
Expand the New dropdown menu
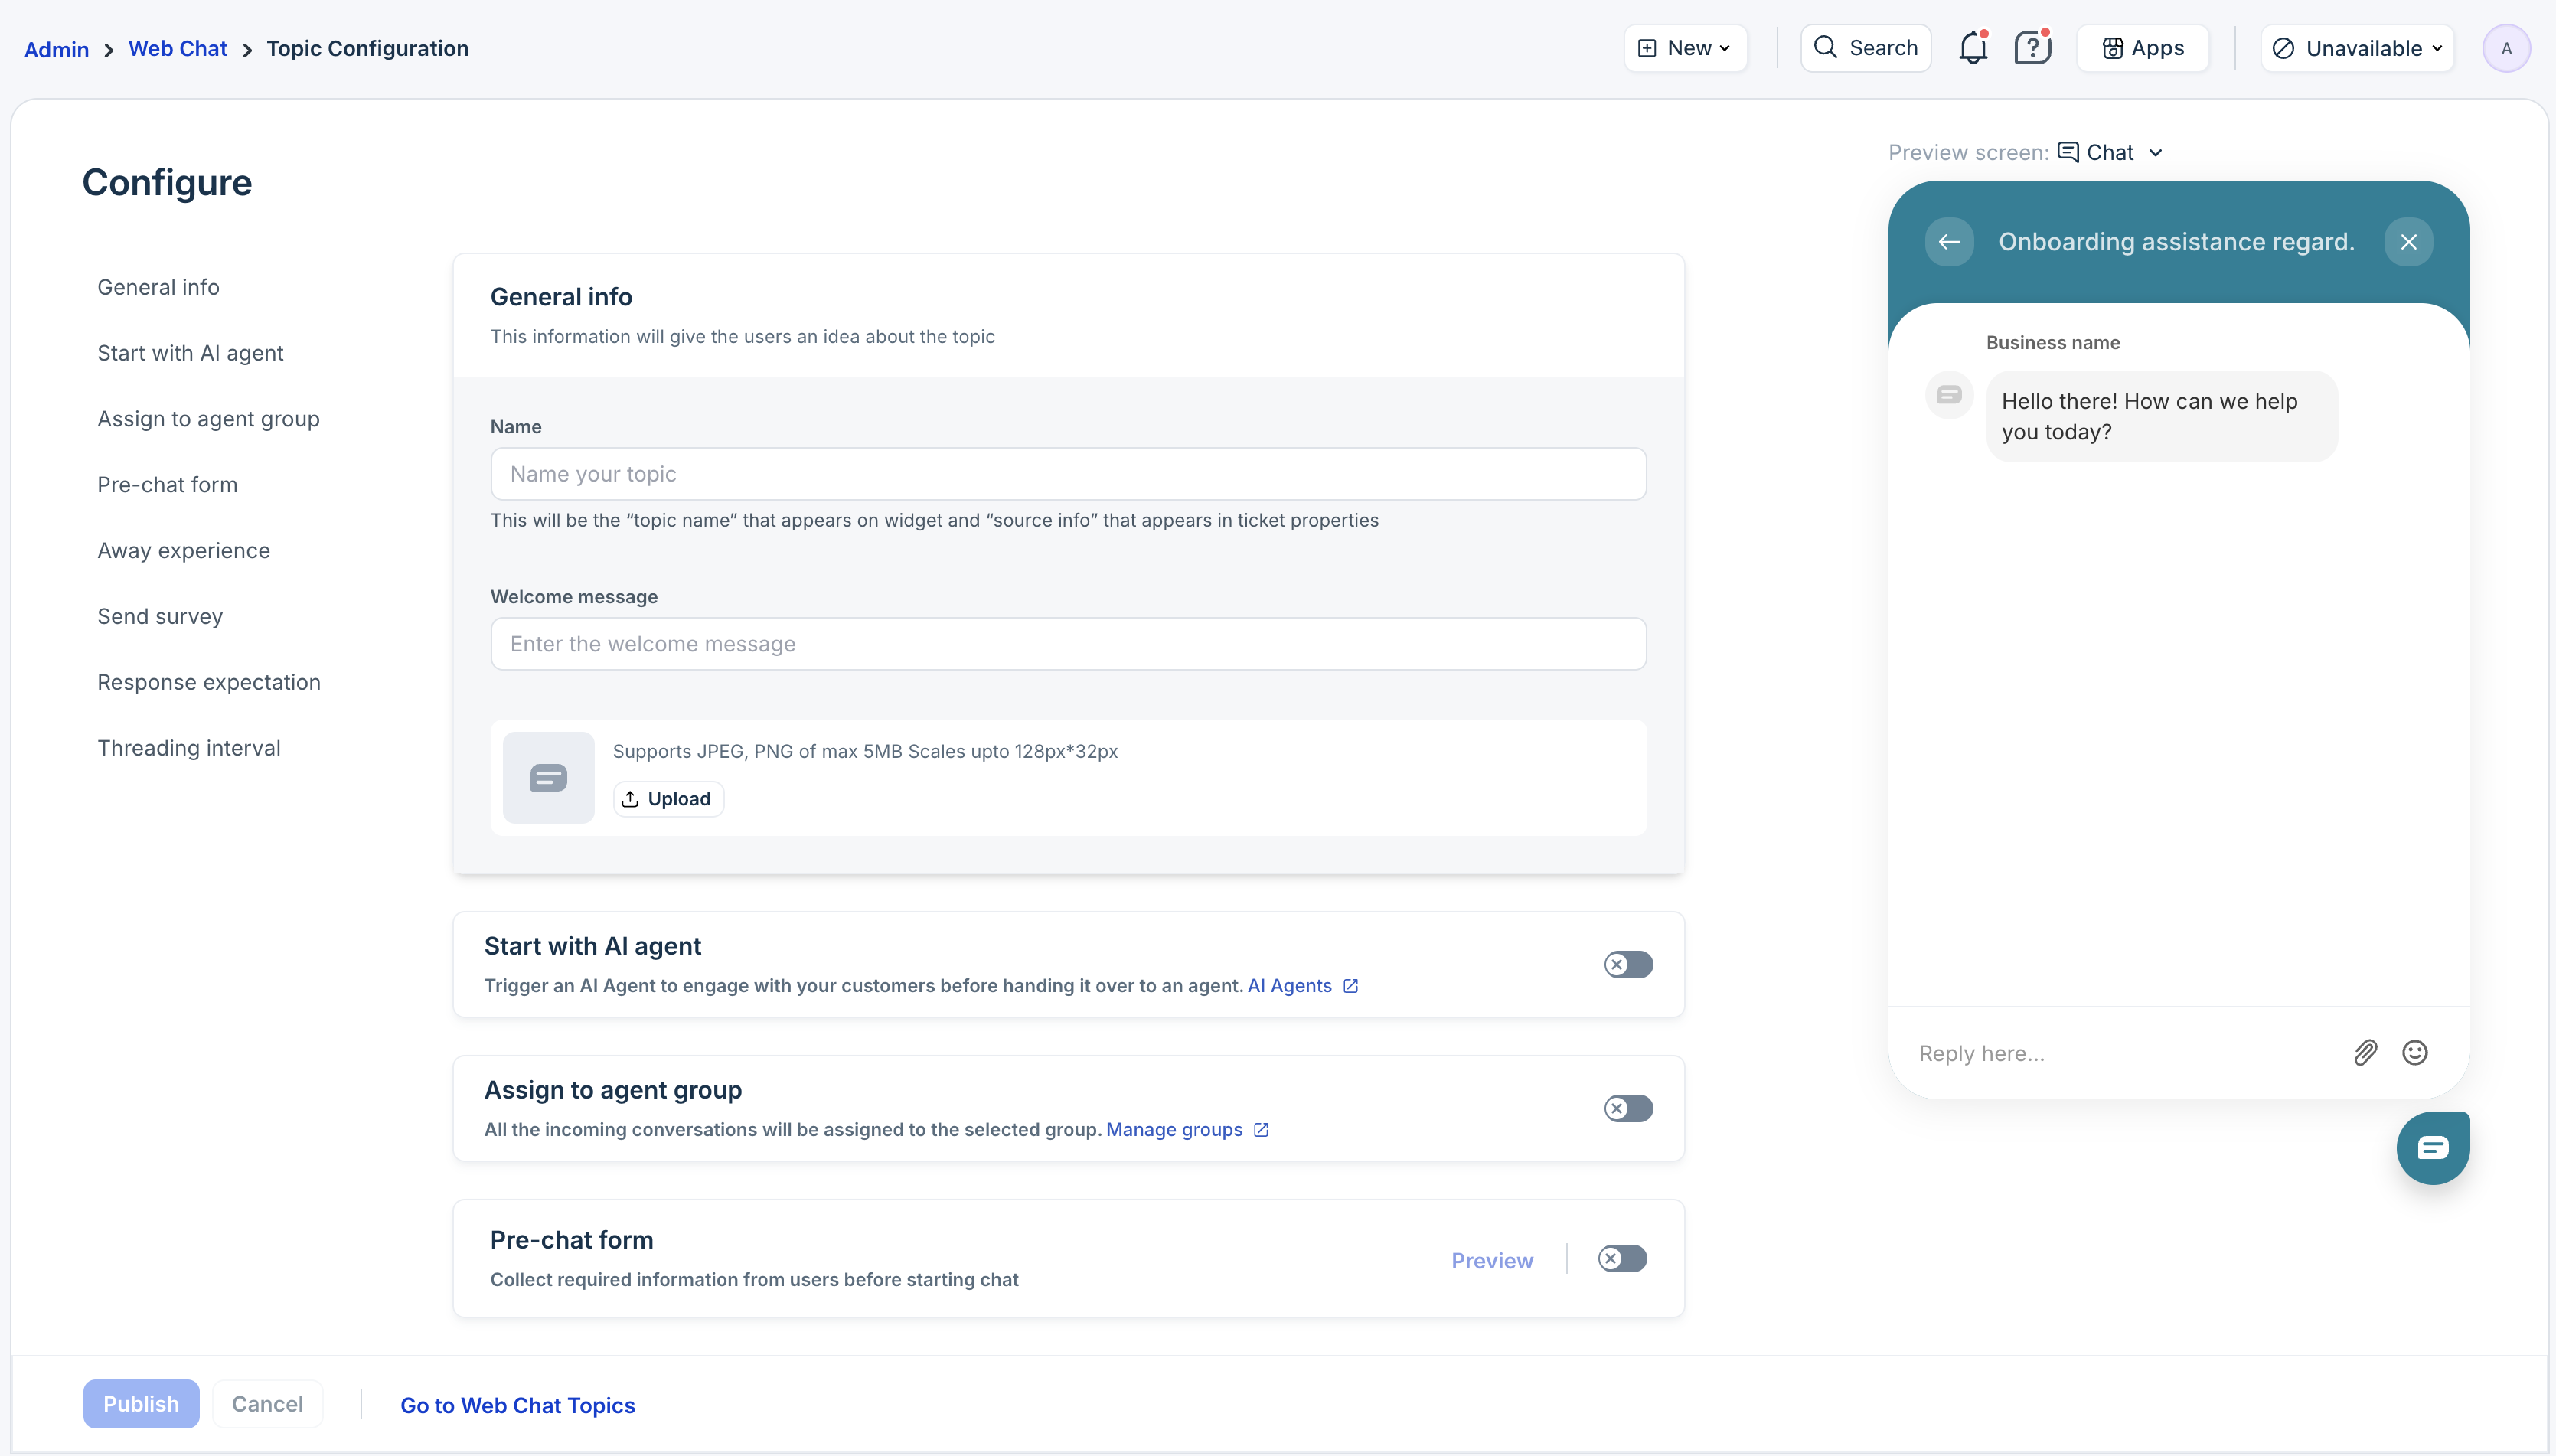pyautogui.click(x=1685, y=48)
